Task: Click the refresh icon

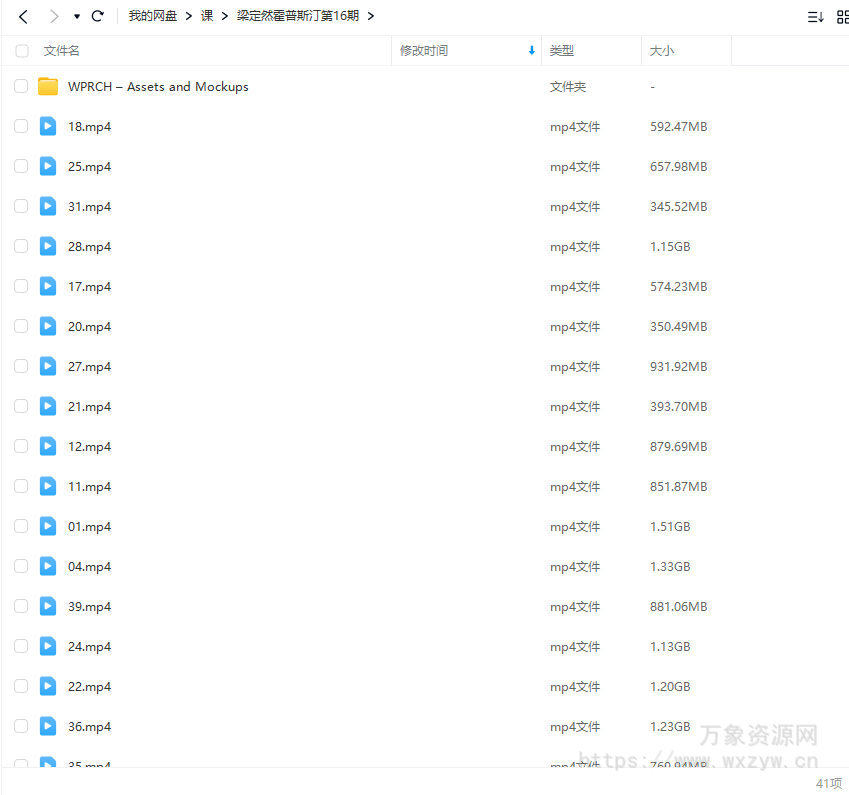Action: click(97, 16)
